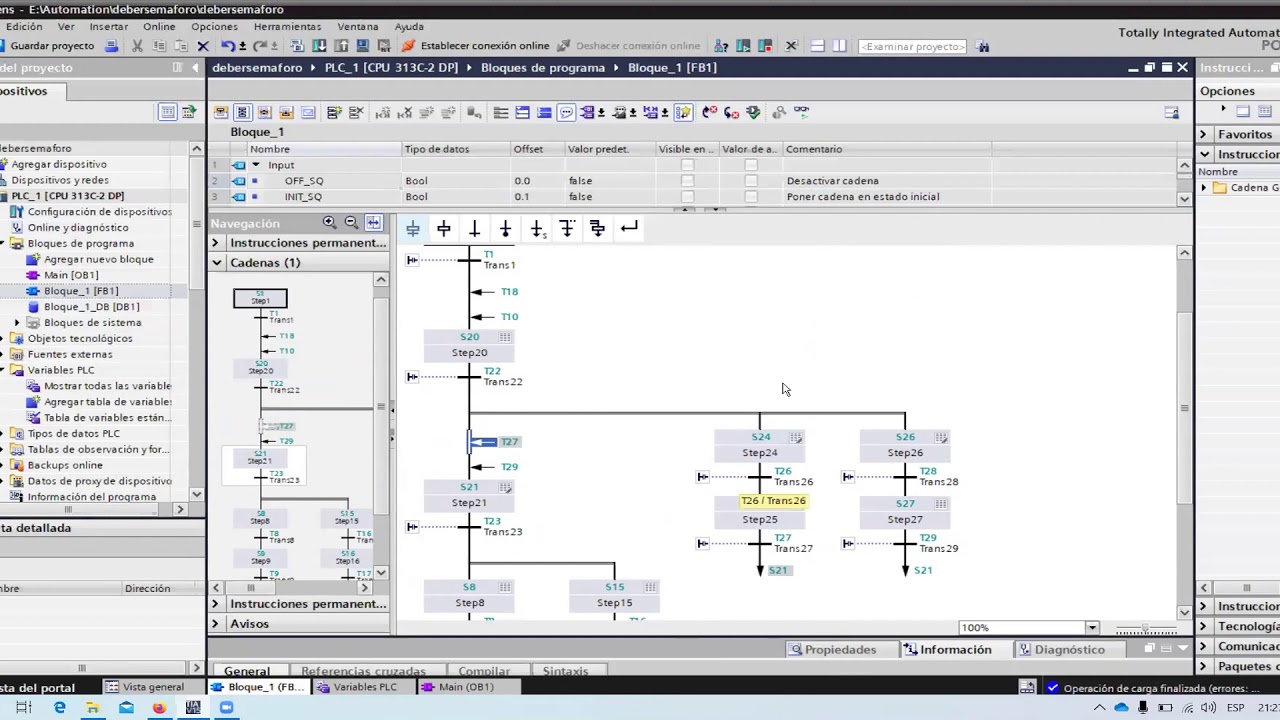Open the Edición menu
The width and height of the screenshot is (1280, 720).
coord(23,27)
